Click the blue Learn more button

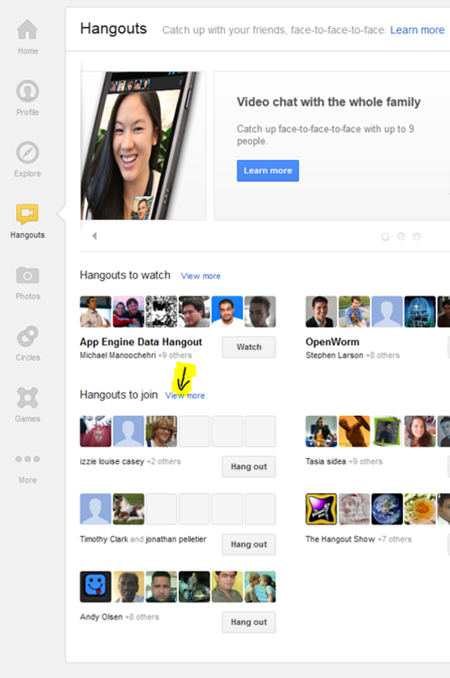click(x=268, y=171)
